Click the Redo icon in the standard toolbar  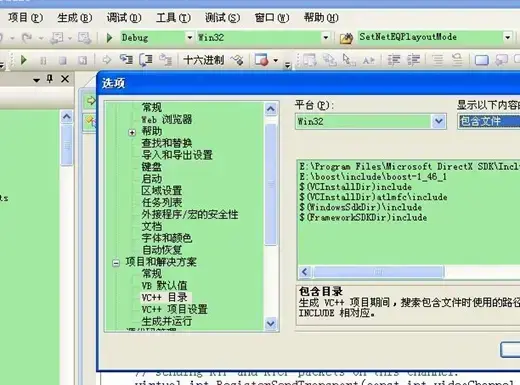pyautogui.click(x=27, y=38)
